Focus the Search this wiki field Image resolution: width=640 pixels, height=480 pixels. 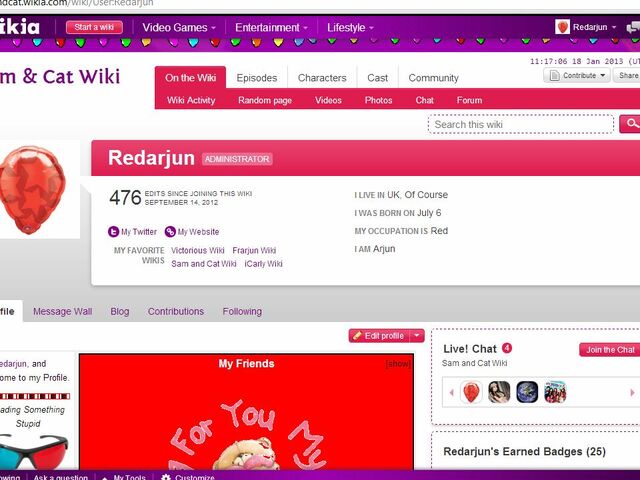click(x=521, y=124)
